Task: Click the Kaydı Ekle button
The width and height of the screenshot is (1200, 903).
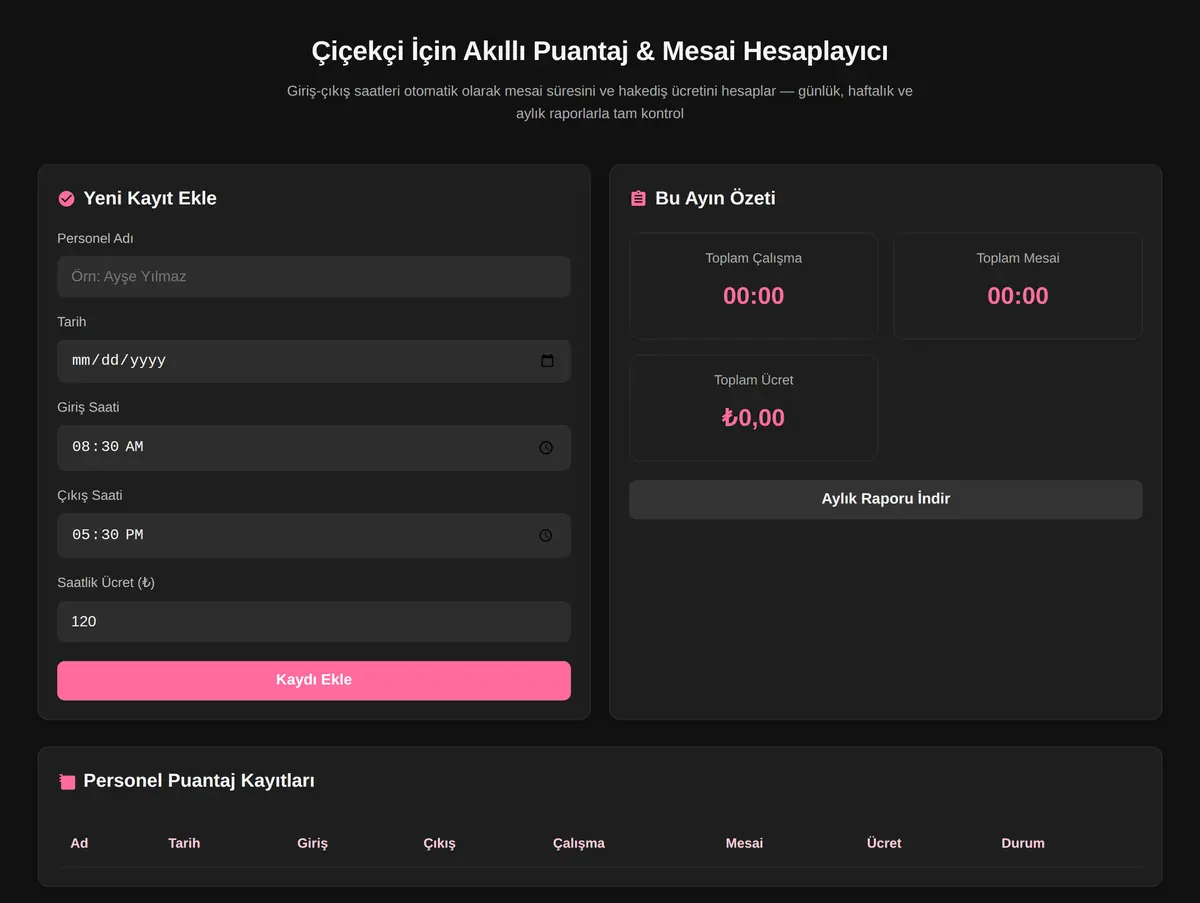Action: click(314, 680)
